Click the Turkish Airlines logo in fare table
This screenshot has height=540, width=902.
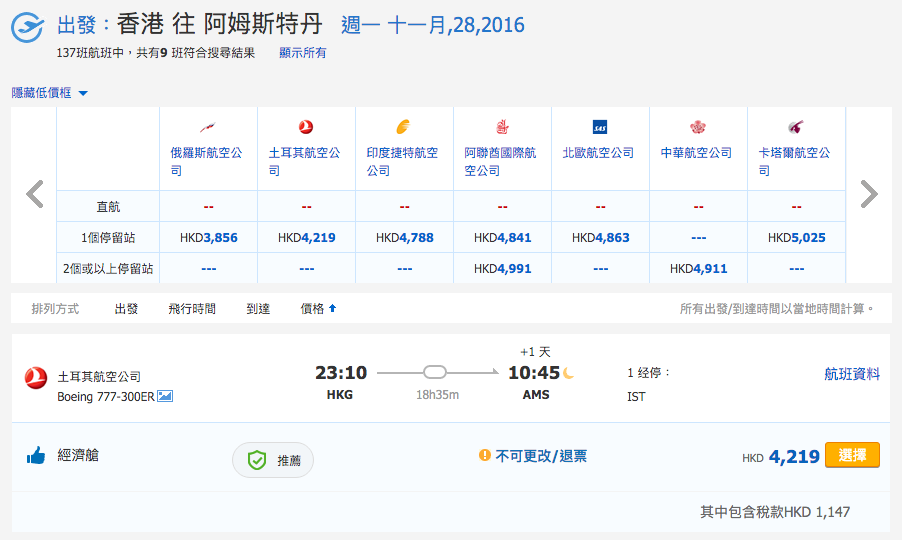306,127
